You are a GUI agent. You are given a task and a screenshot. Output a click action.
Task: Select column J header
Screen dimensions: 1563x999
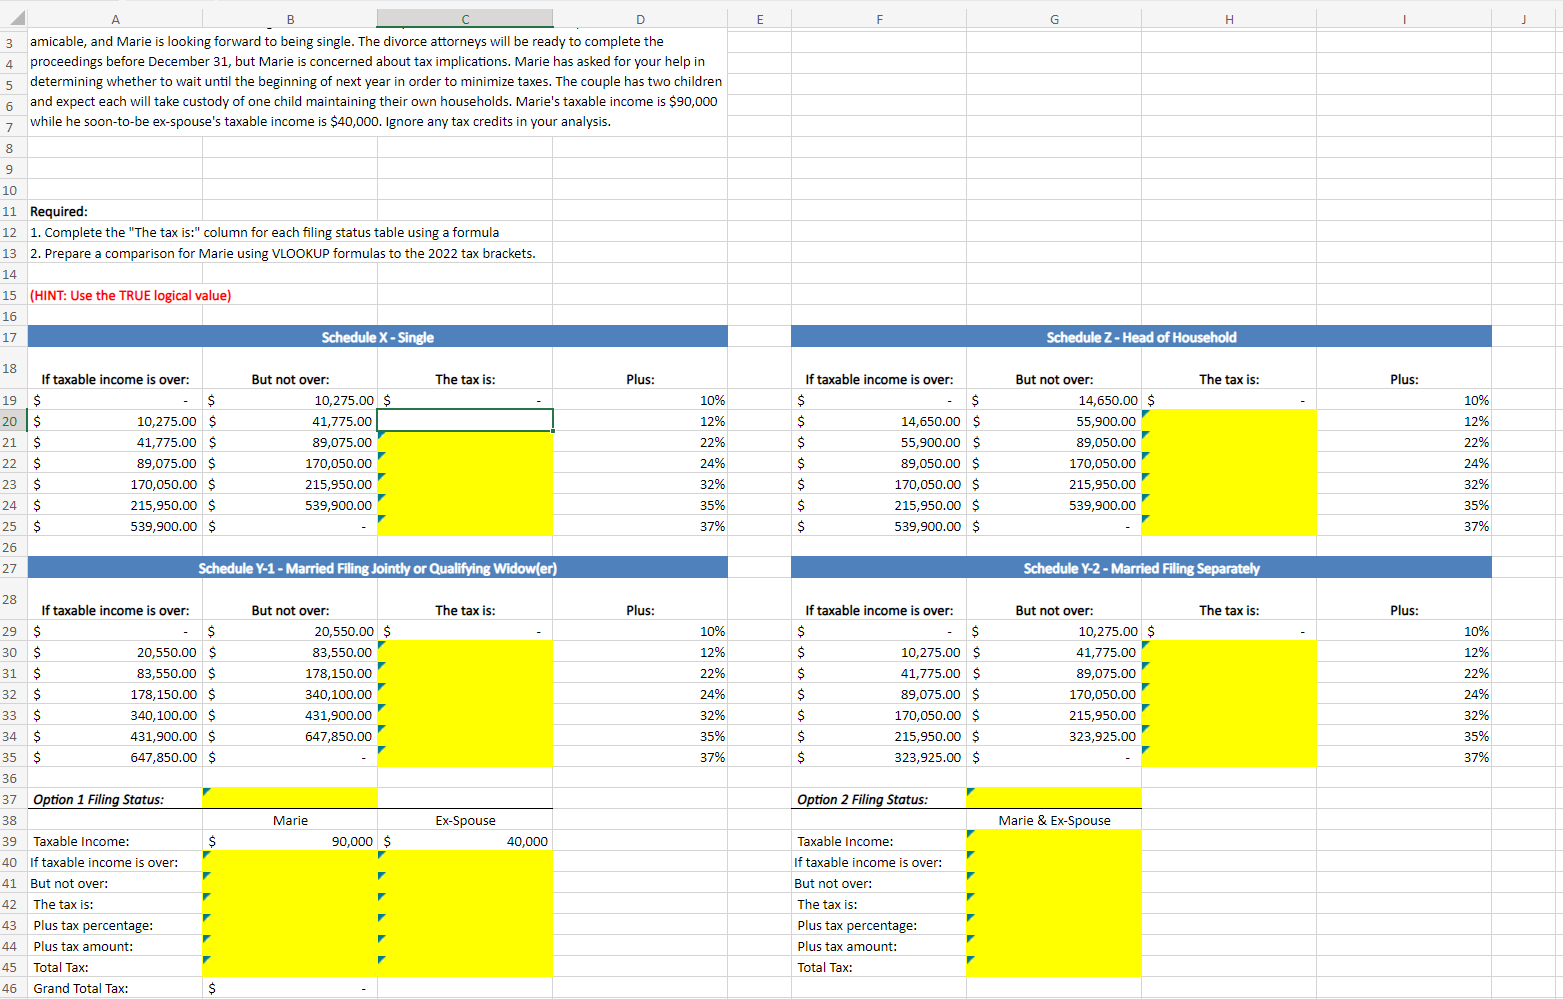tap(1524, 19)
